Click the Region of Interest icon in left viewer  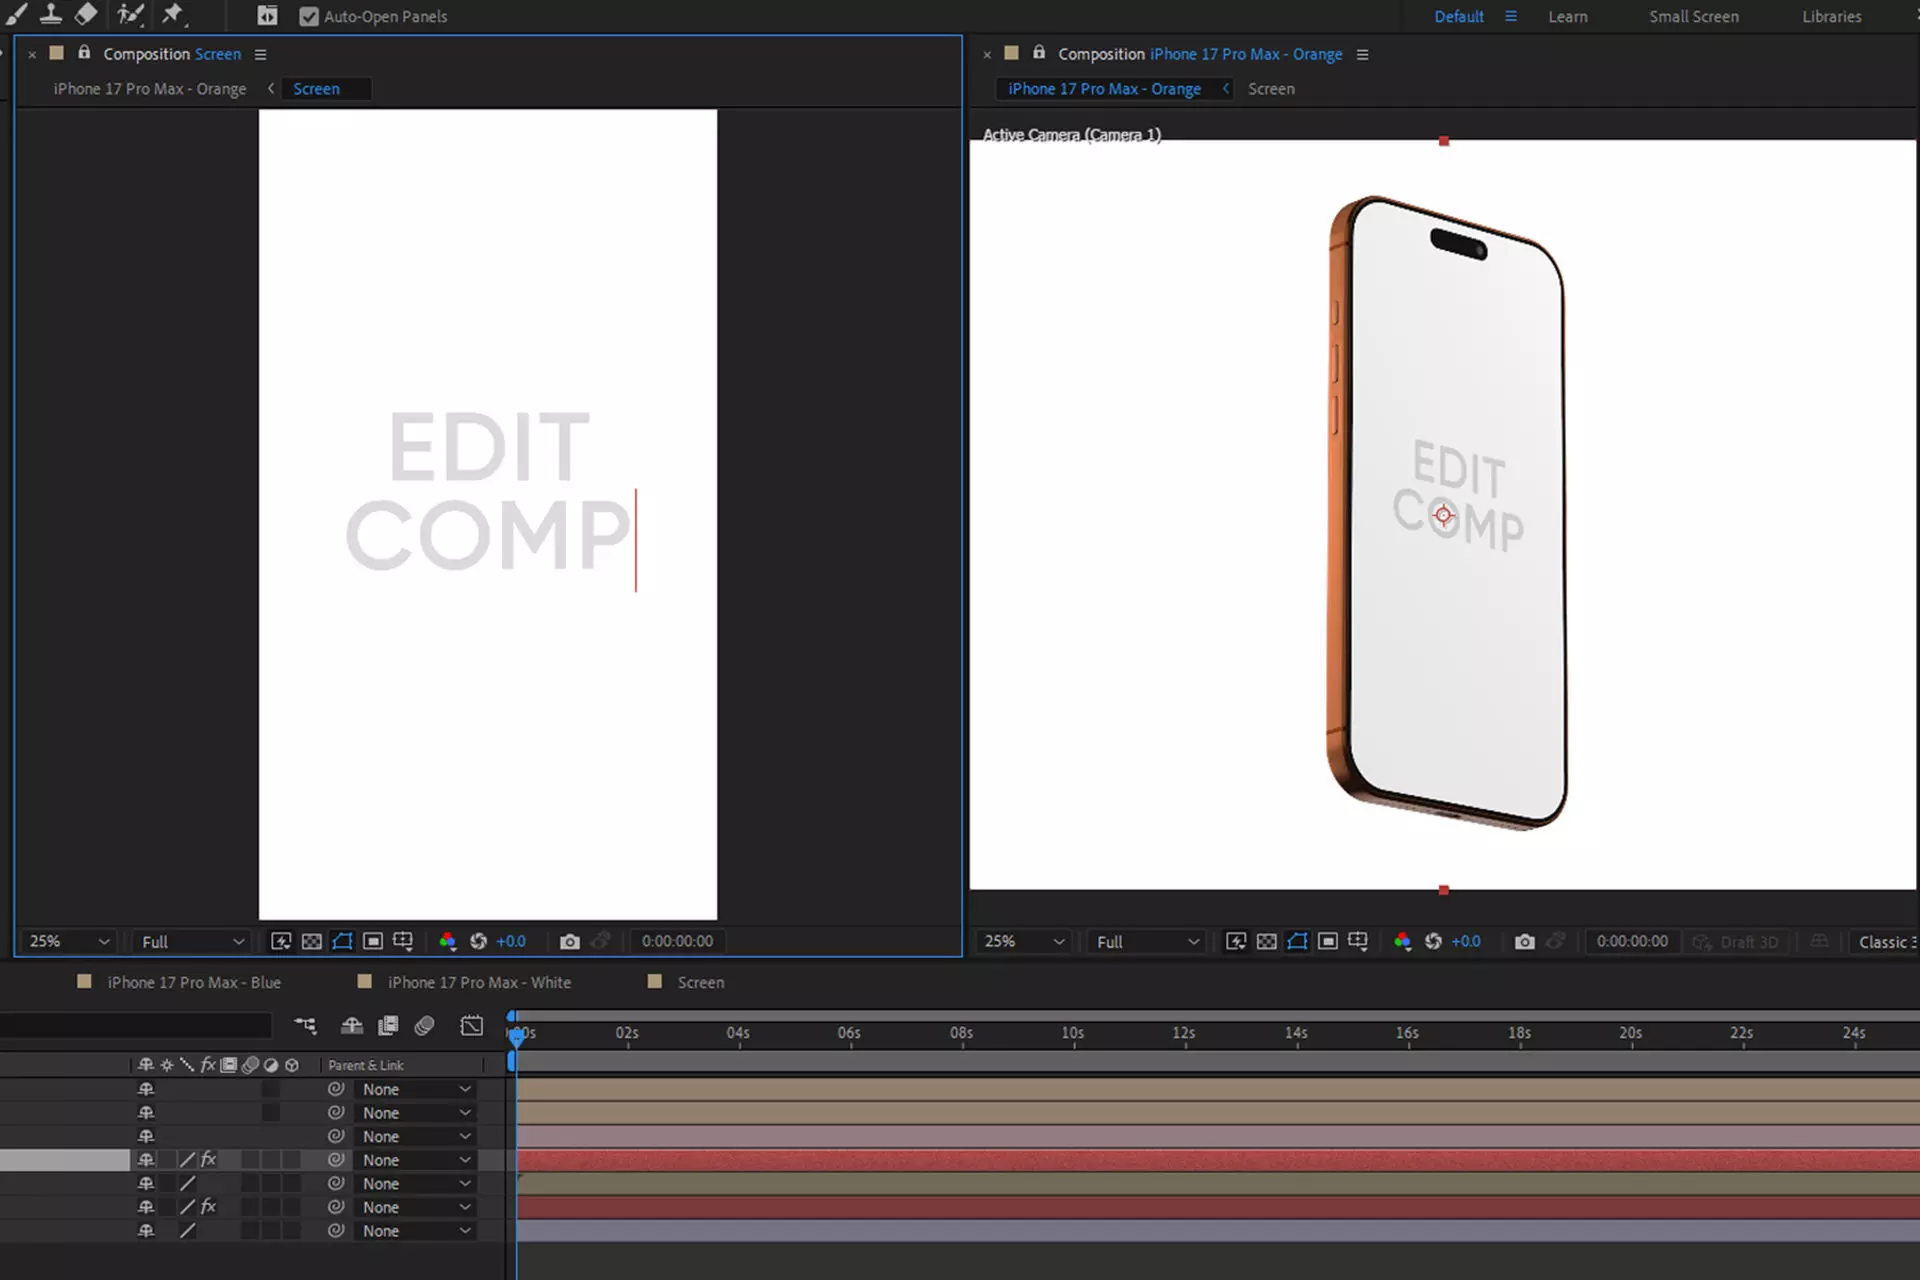(373, 941)
